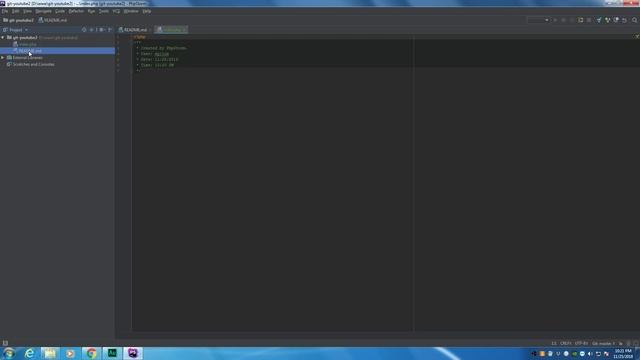Click README.md in the navigation breadcrumb

coord(53,20)
